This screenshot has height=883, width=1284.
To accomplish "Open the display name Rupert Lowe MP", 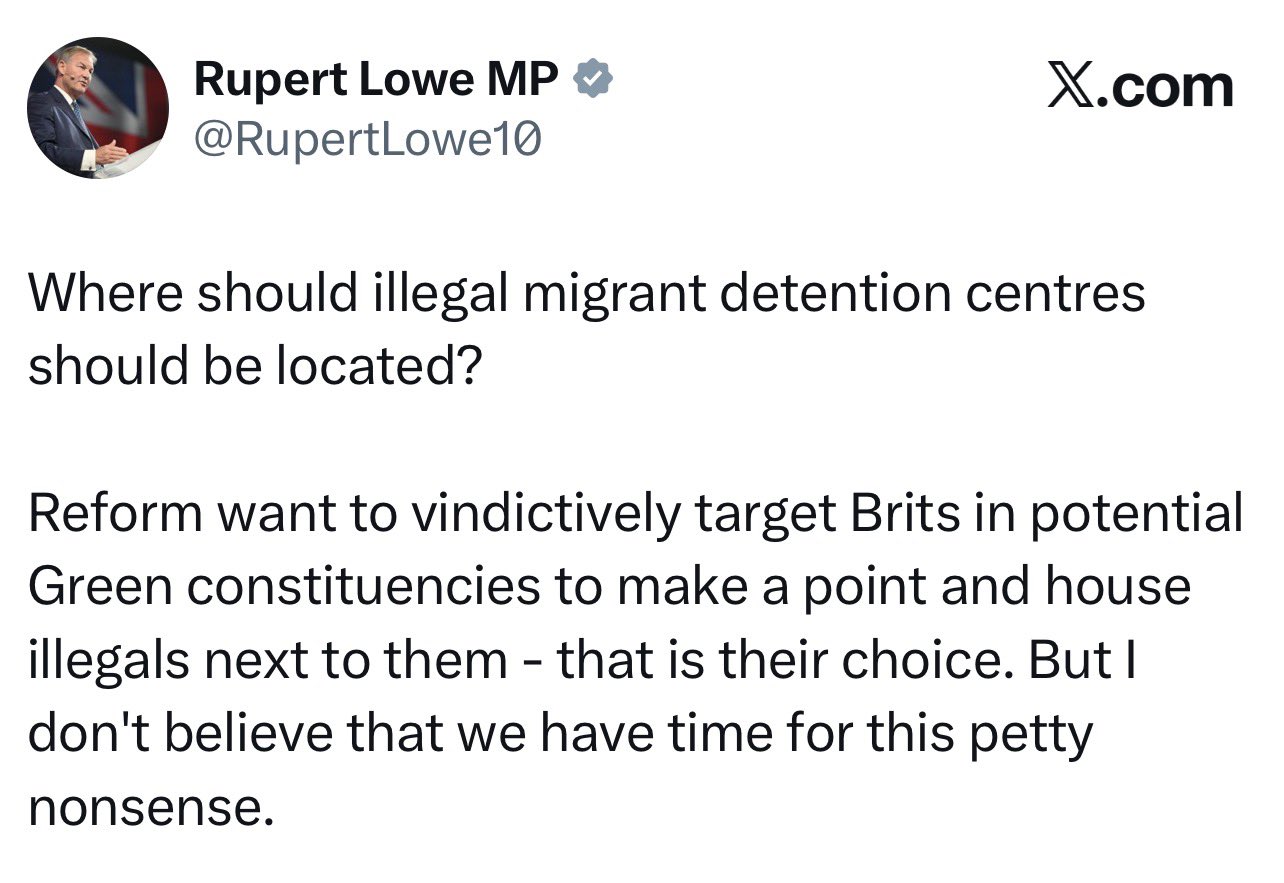I will tap(377, 79).
